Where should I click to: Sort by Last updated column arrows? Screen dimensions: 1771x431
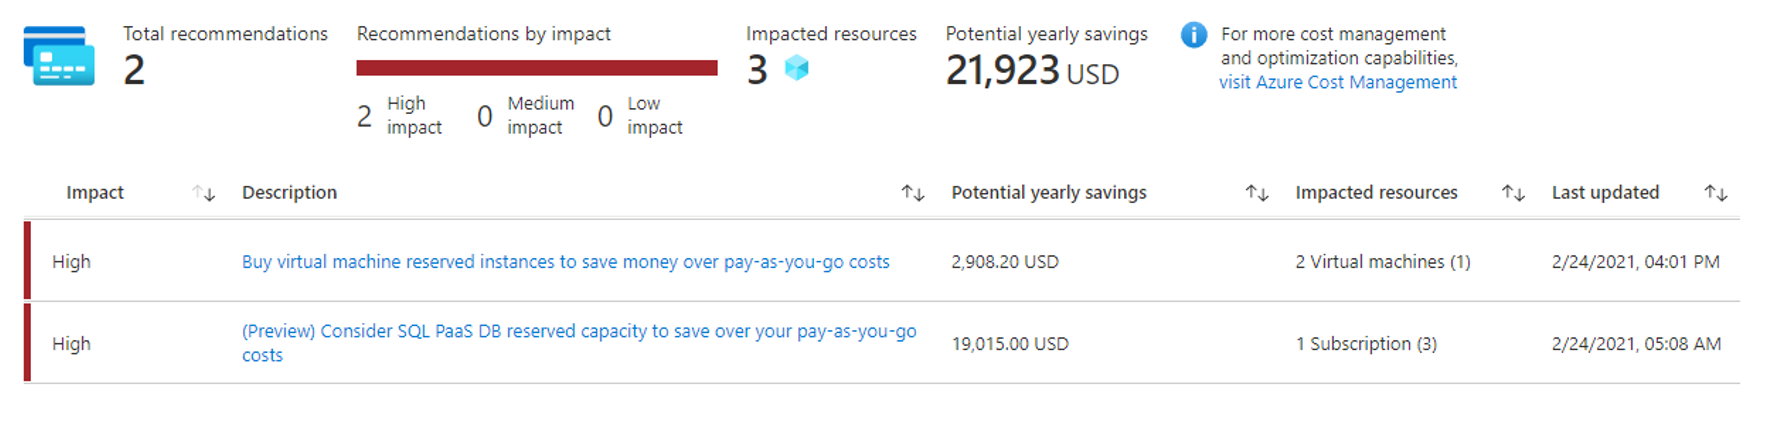[x=1716, y=193]
